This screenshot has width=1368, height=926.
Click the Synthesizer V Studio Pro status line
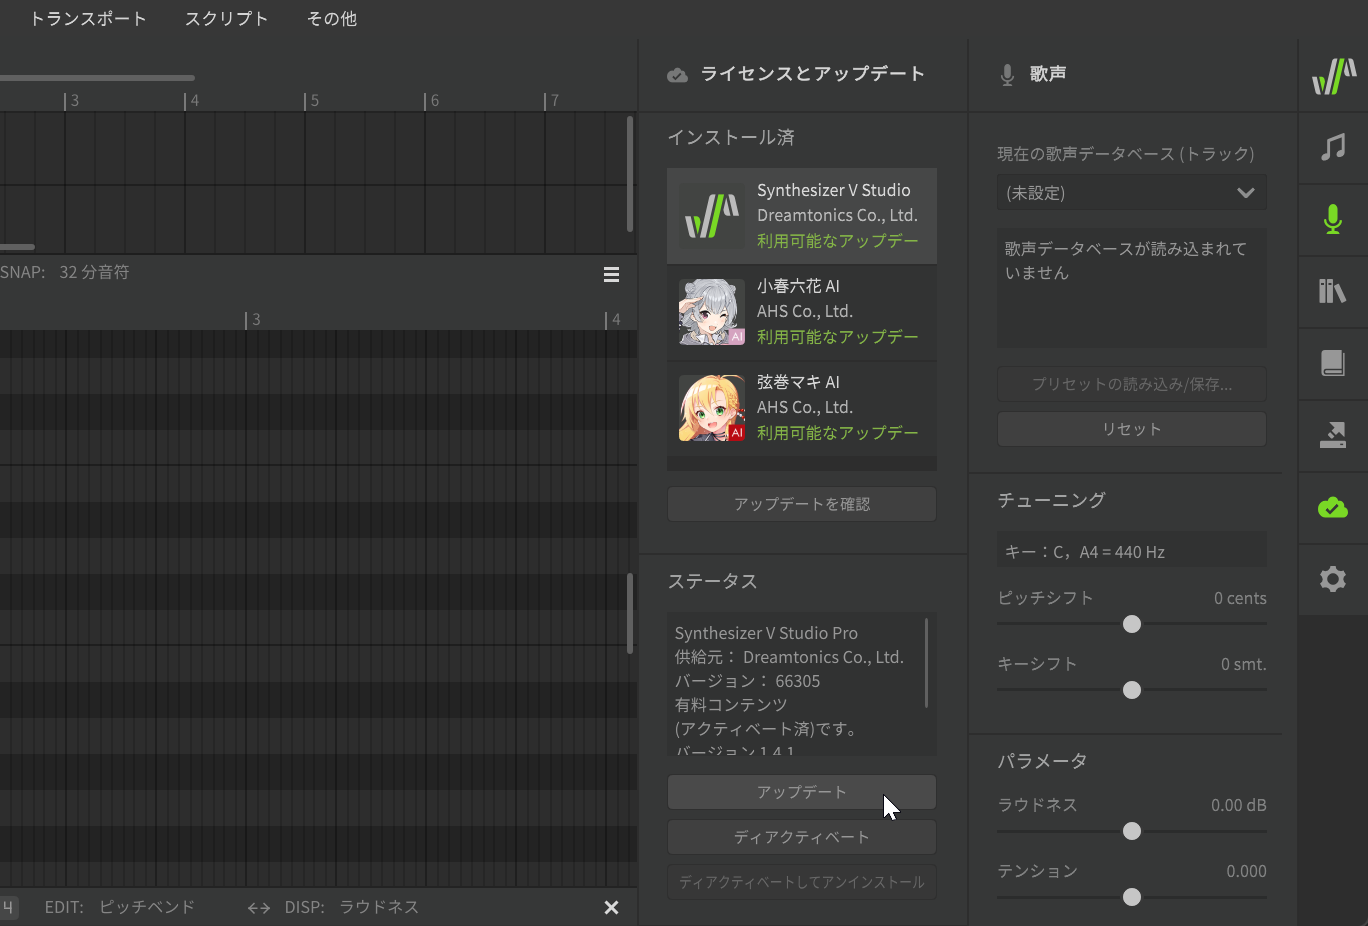(x=766, y=633)
